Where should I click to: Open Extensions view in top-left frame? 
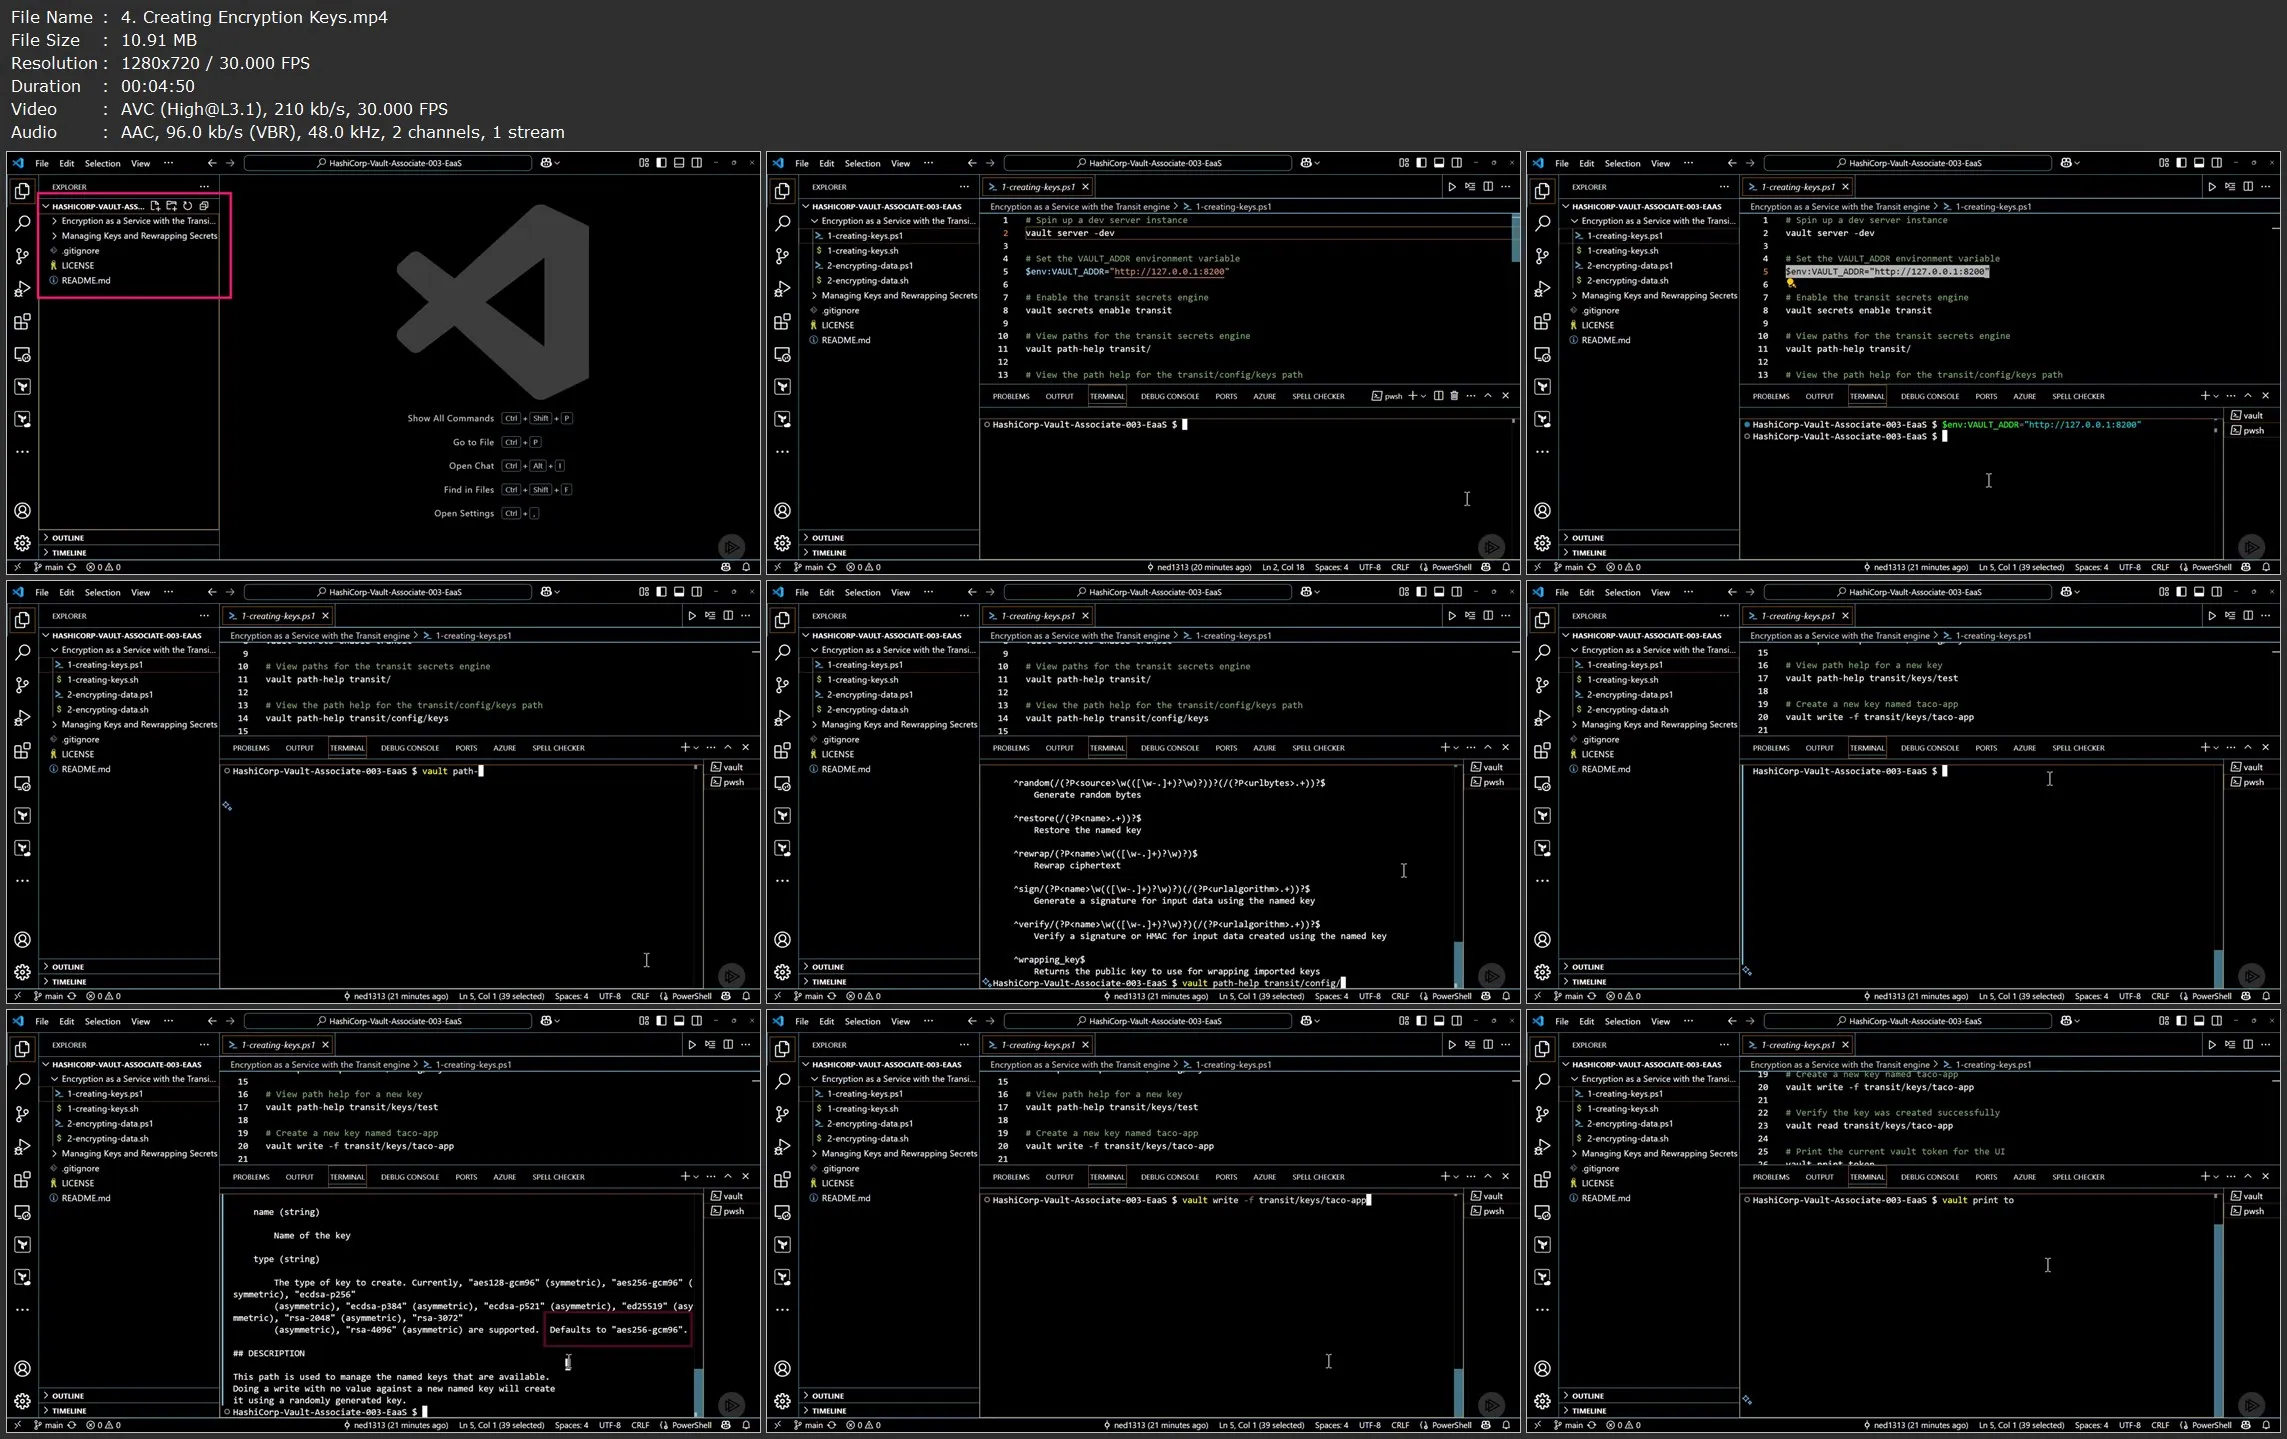point(22,322)
